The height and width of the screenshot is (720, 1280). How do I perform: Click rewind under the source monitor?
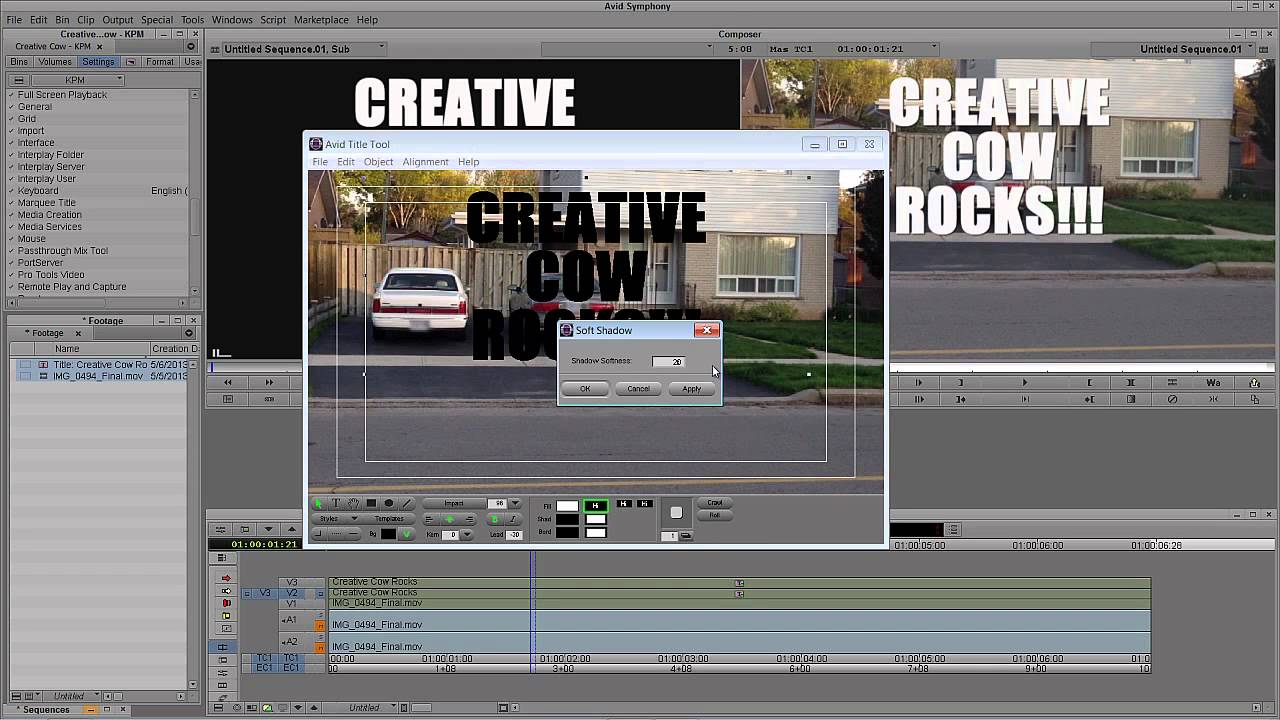(228, 382)
